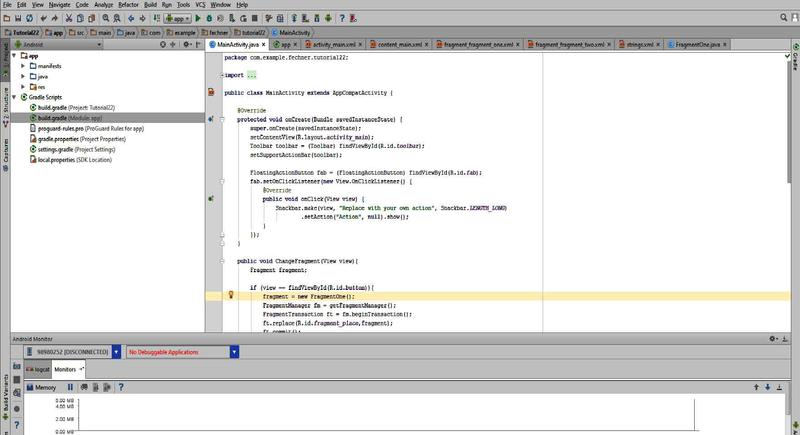Open the VCS menu

pos(200,5)
